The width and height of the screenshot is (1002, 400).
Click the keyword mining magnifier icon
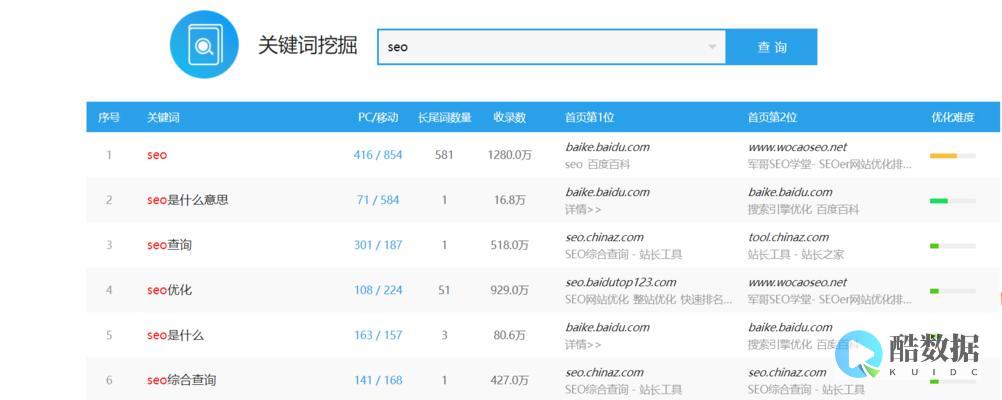[204, 44]
